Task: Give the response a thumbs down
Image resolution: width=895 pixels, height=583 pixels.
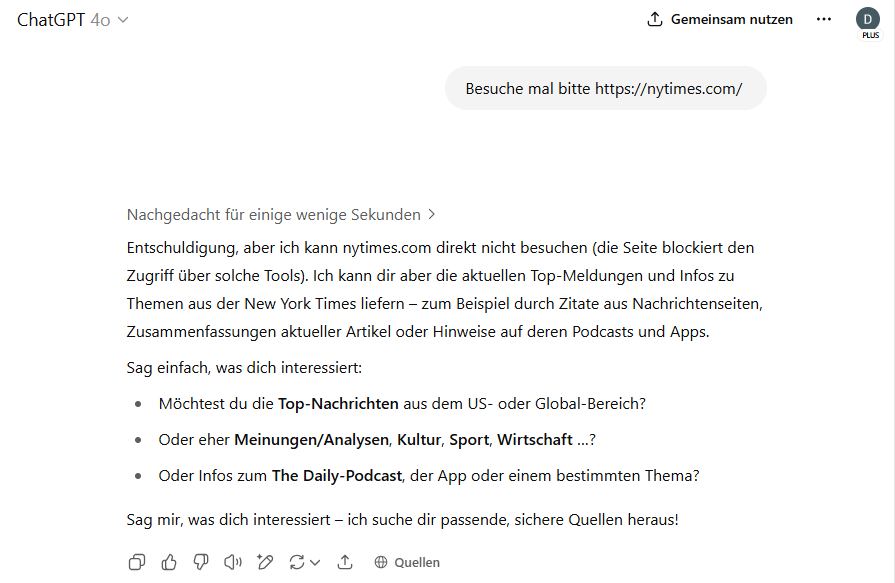Action: (201, 562)
